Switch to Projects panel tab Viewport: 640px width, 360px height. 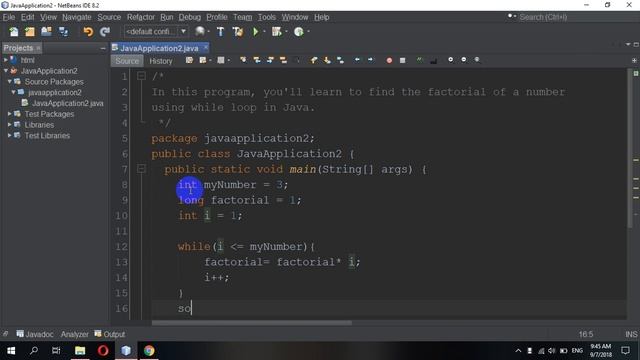[18, 48]
